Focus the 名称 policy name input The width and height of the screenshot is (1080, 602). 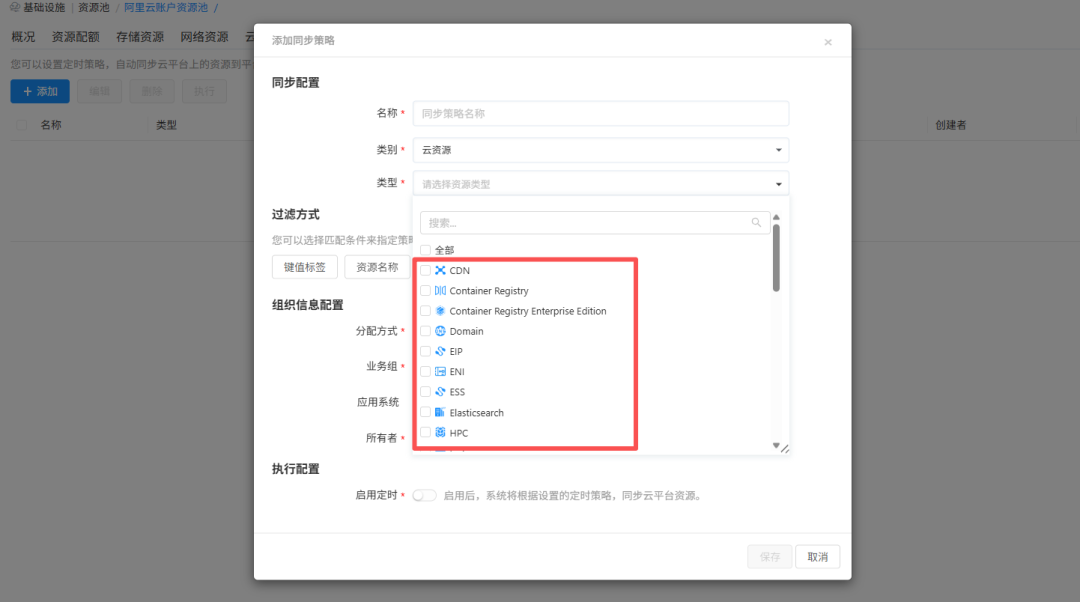point(600,114)
